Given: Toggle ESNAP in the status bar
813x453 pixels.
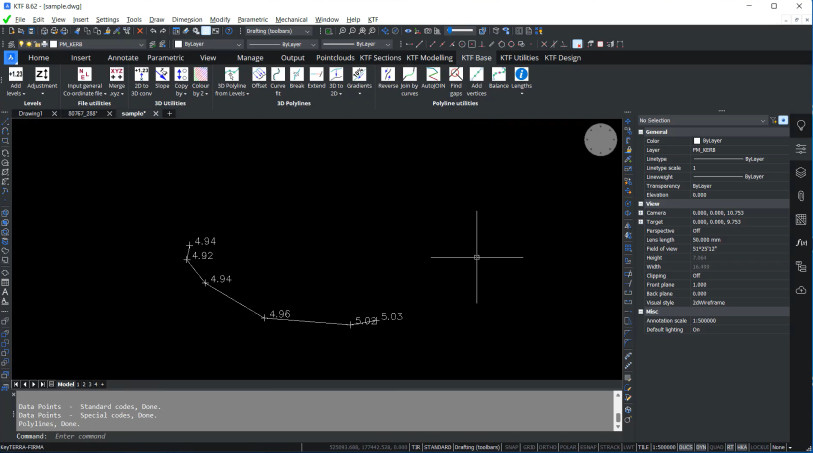Looking at the screenshot, I should [x=588, y=447].
